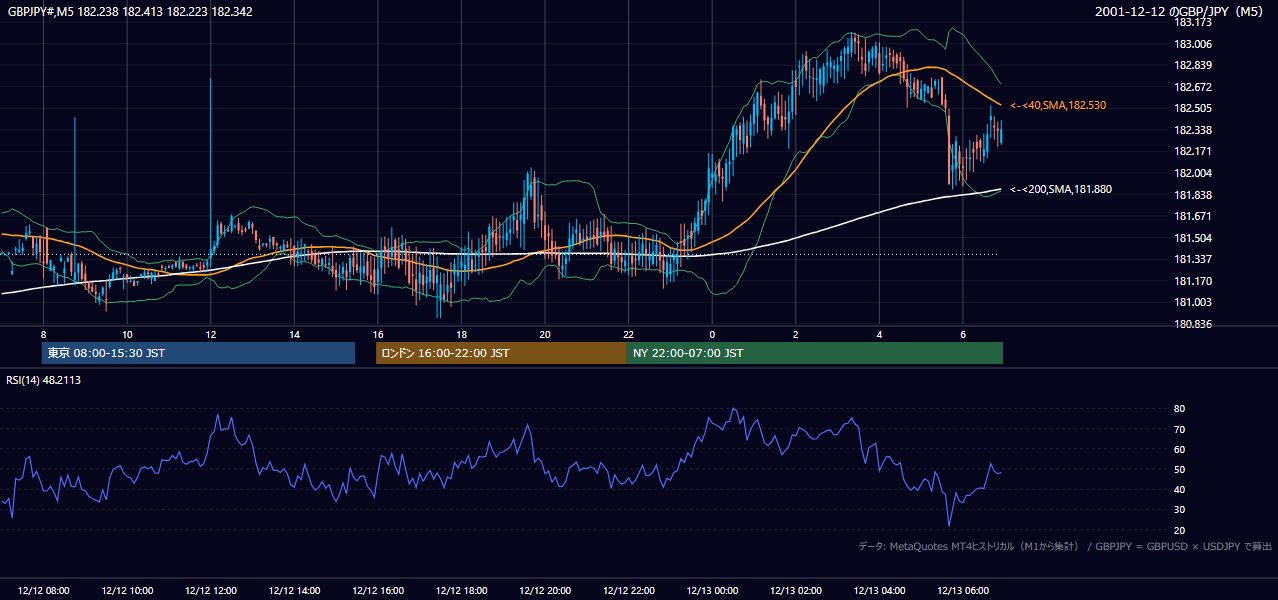Click the London 16:00-22:00 JST session bar

pyautogui.click(x=501, y=353)
